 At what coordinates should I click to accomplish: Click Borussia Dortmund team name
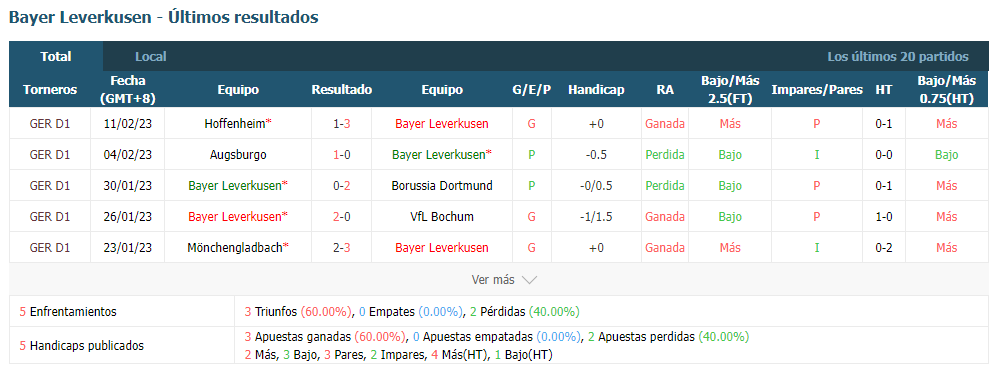point(442,186)
